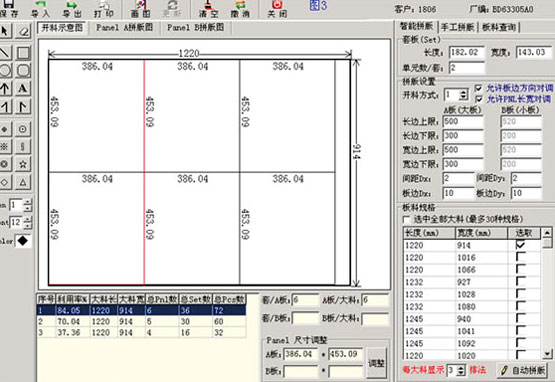Click the 打印 print toolbar icon
555x382 pixels.
pyautogui.click(x=104, y=9)
